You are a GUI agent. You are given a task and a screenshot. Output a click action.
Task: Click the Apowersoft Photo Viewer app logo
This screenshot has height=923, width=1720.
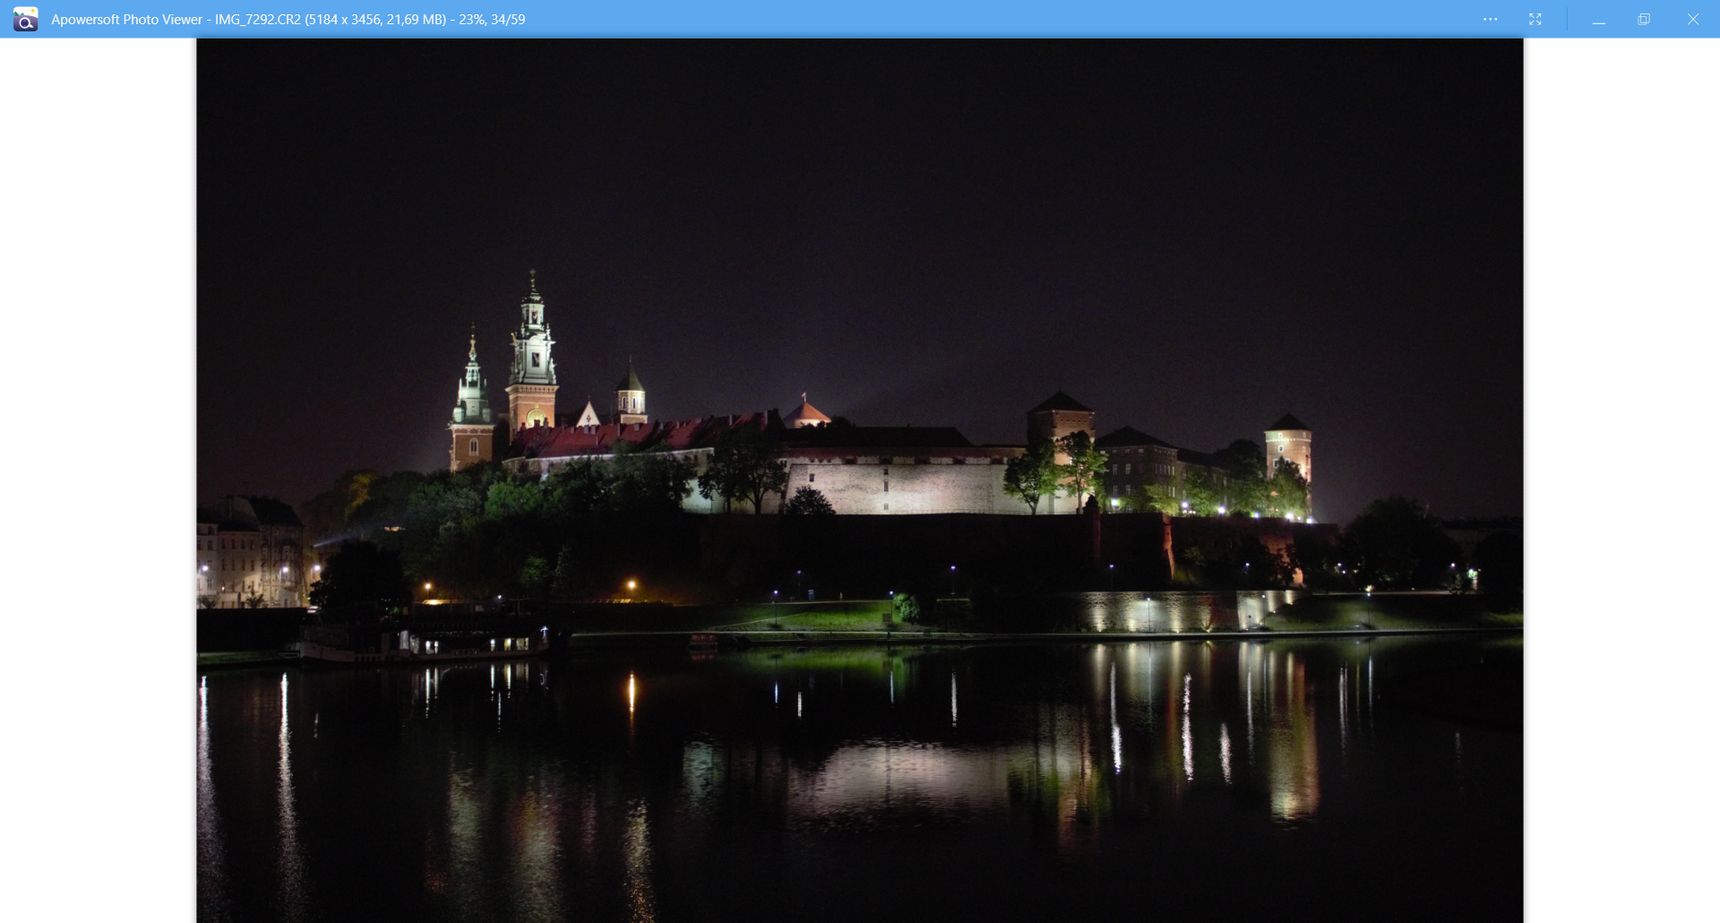pos(25,19)
